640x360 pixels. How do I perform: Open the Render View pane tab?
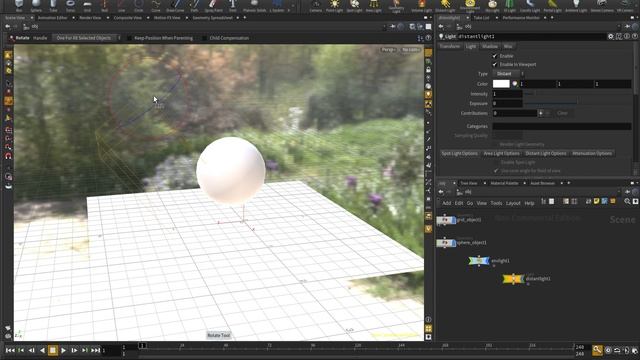coord(90,18)
